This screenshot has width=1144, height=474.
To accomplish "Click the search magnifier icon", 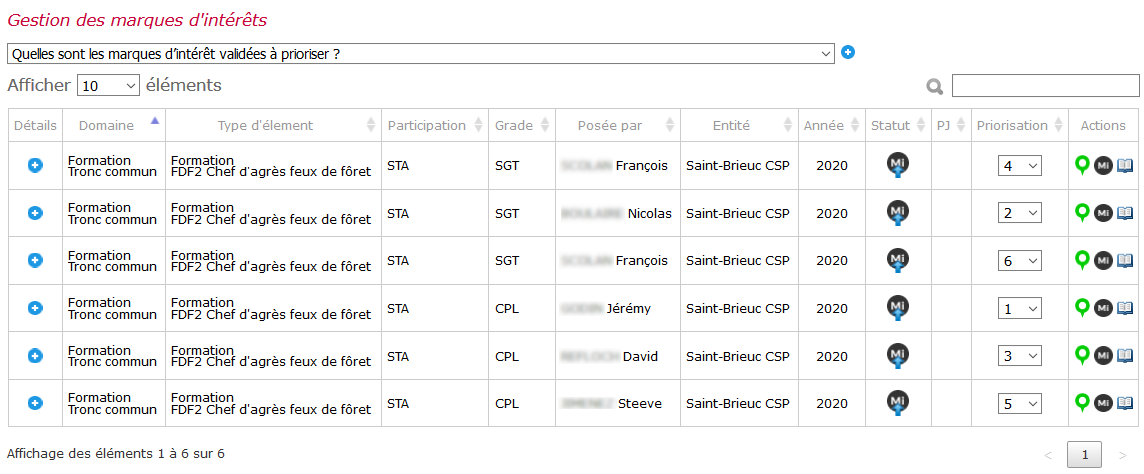I will 935,87.
